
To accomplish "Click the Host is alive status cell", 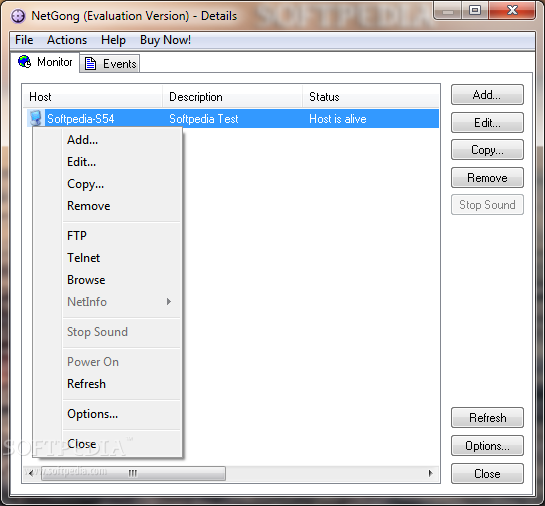I will [x=337, y=119].
